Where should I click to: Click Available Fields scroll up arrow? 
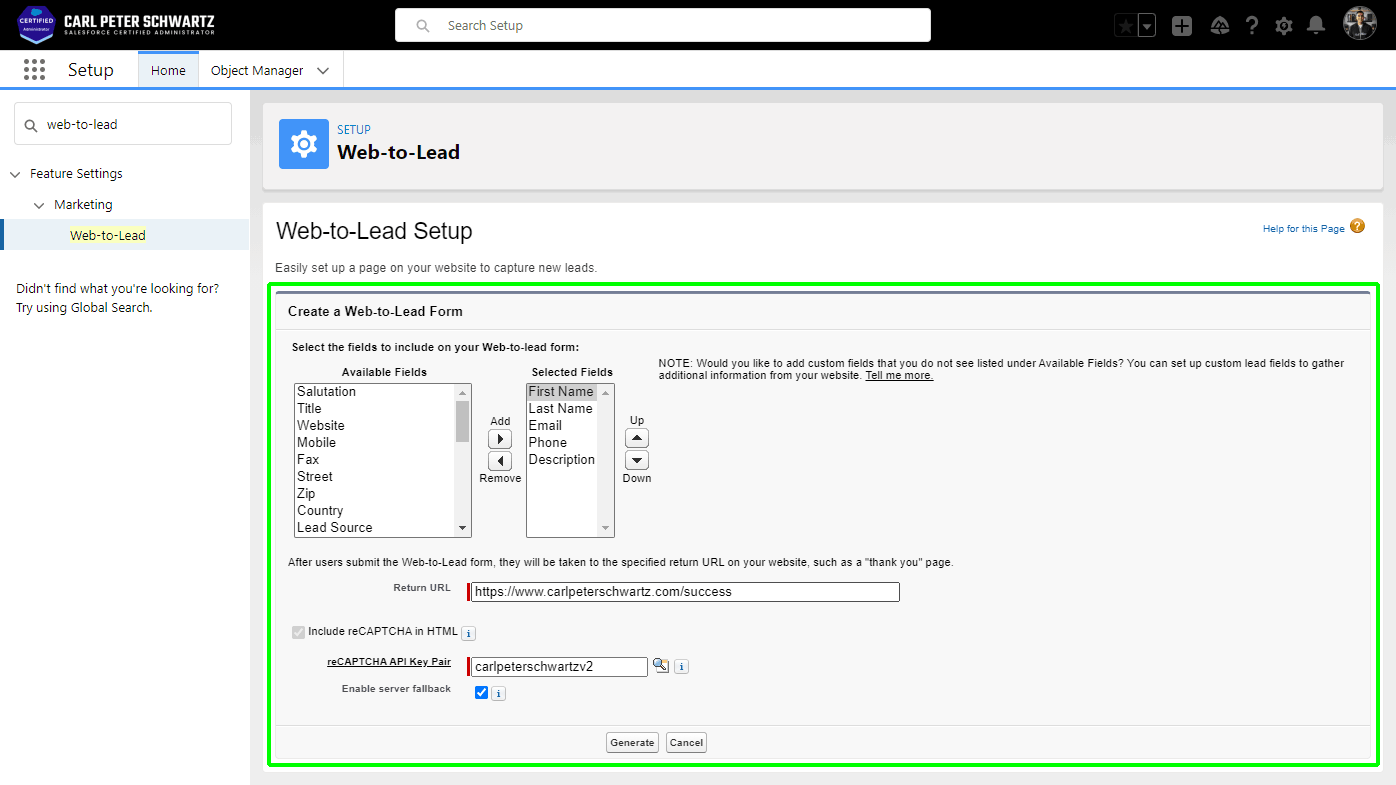pyautogui.click(x=462, y=393)
